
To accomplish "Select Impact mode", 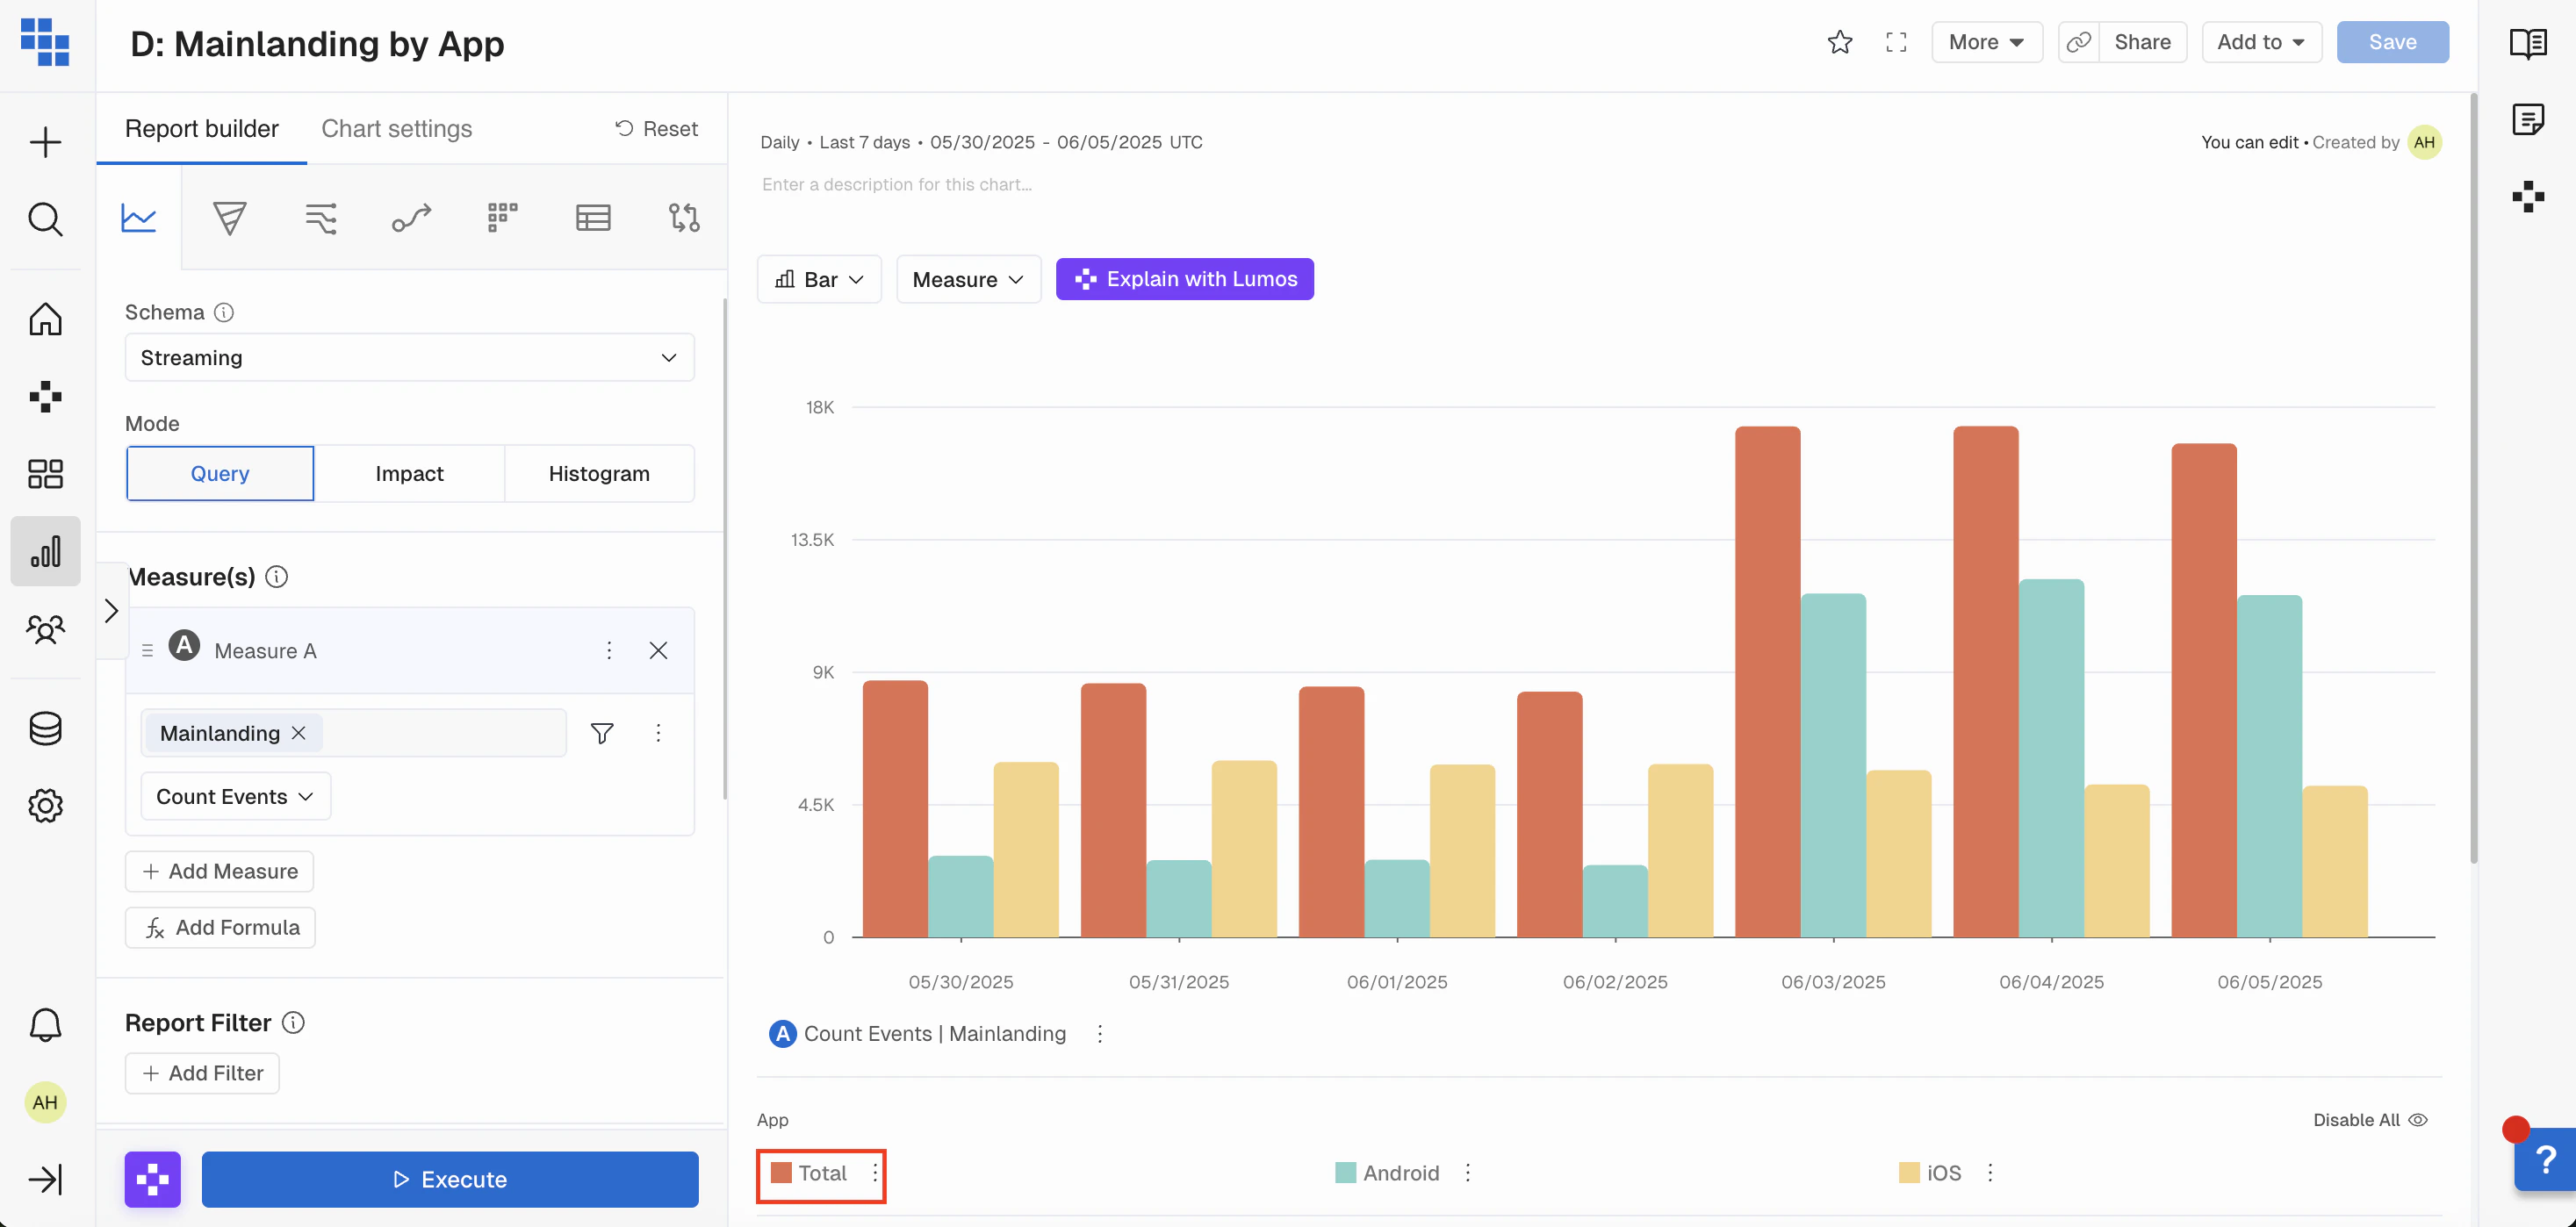I will (x=409, y=473).
